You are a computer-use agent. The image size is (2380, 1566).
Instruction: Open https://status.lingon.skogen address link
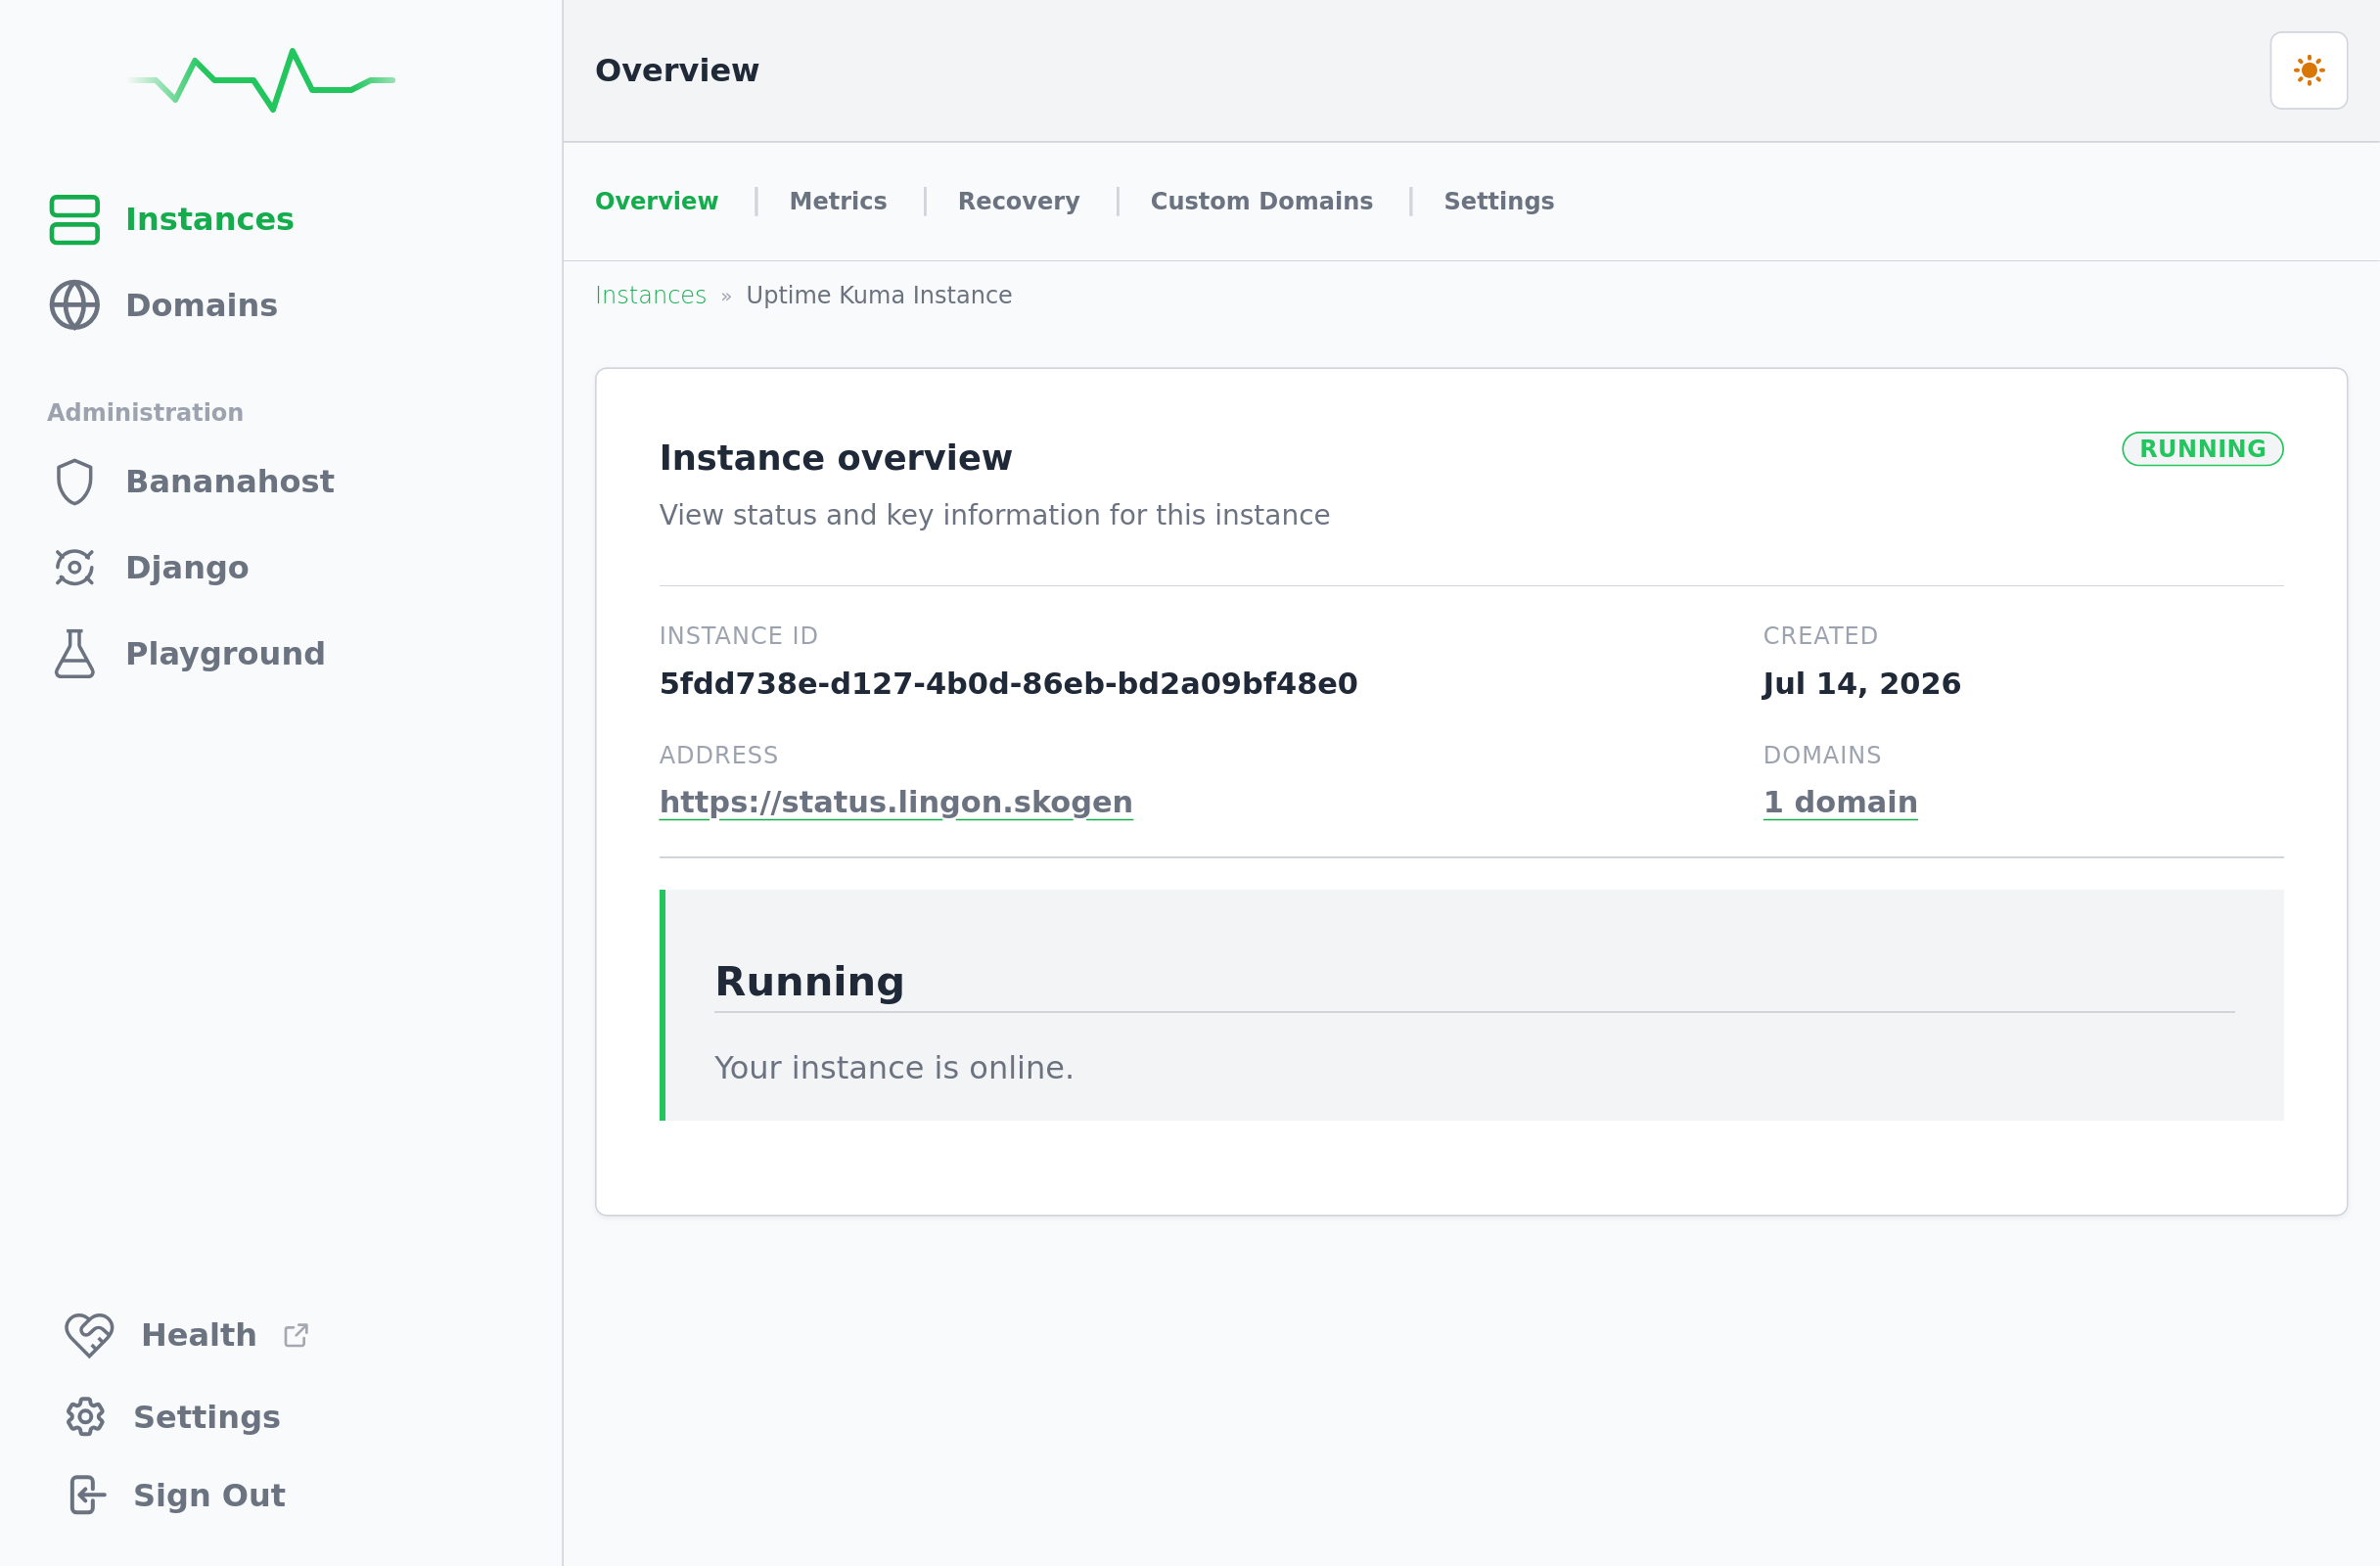pyautogui.click(x=896, y=802)
